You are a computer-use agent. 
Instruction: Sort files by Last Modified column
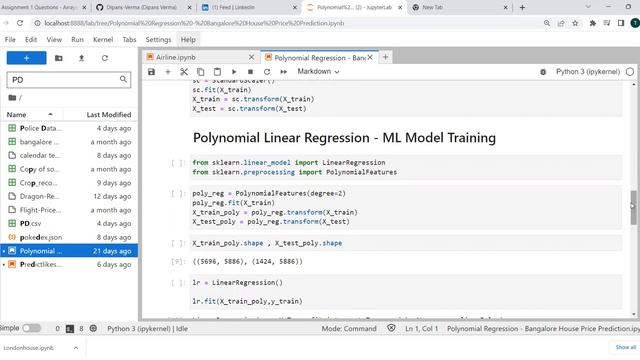click(109, 115)
